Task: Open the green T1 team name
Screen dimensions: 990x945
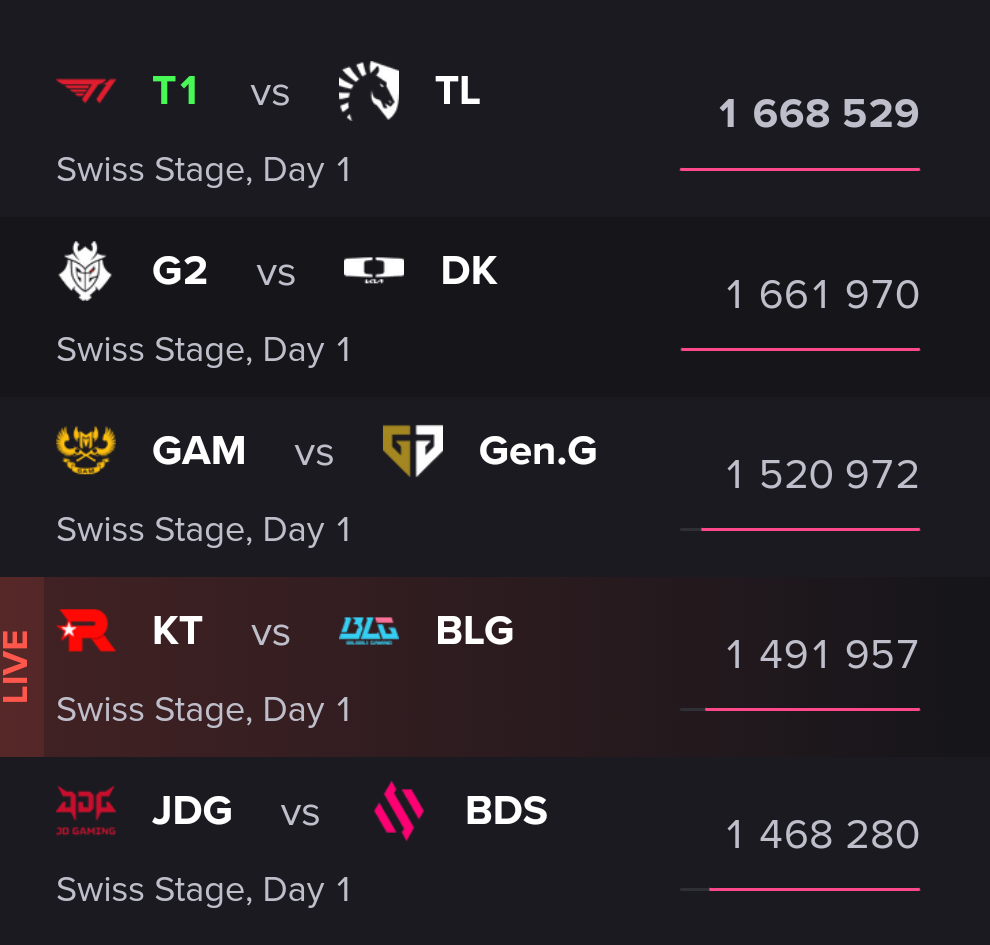Action: [x=175, y=92]
